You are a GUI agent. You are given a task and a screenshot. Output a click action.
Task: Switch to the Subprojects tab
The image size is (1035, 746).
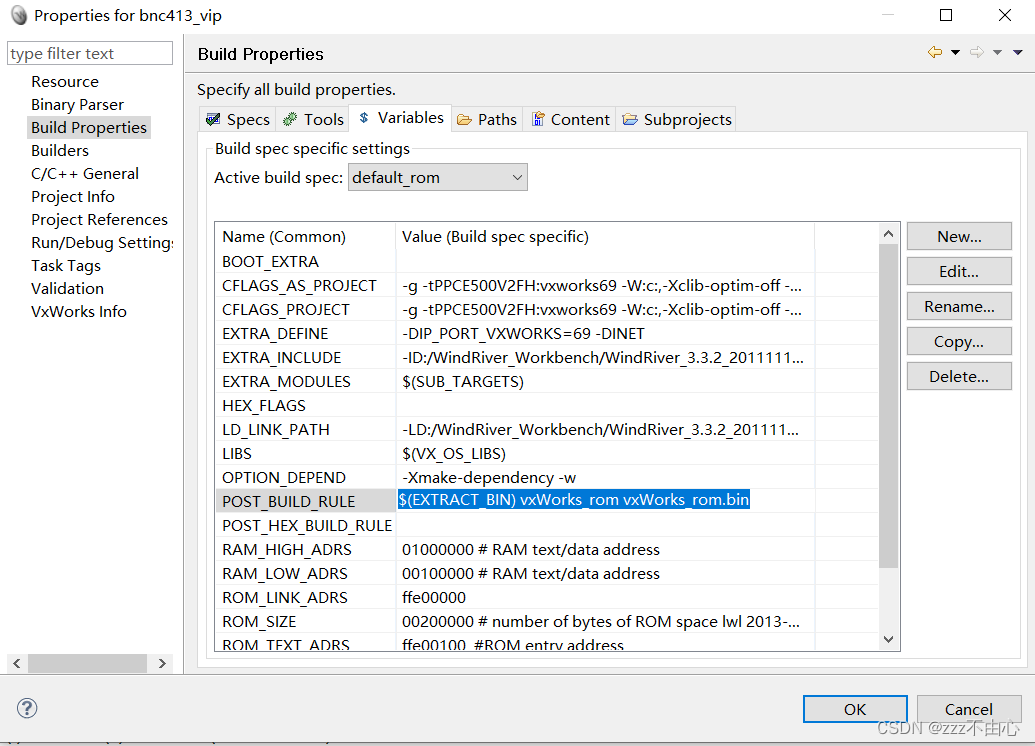point(677,119)
